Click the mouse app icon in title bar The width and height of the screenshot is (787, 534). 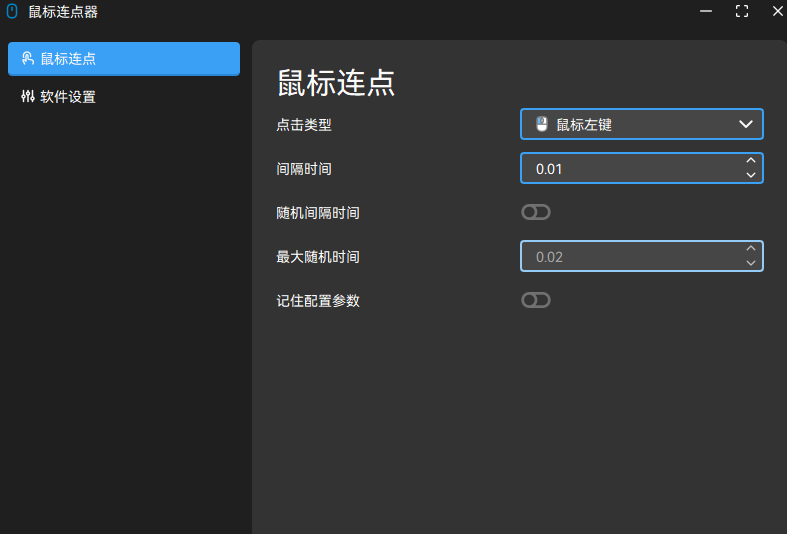(12, 12)
